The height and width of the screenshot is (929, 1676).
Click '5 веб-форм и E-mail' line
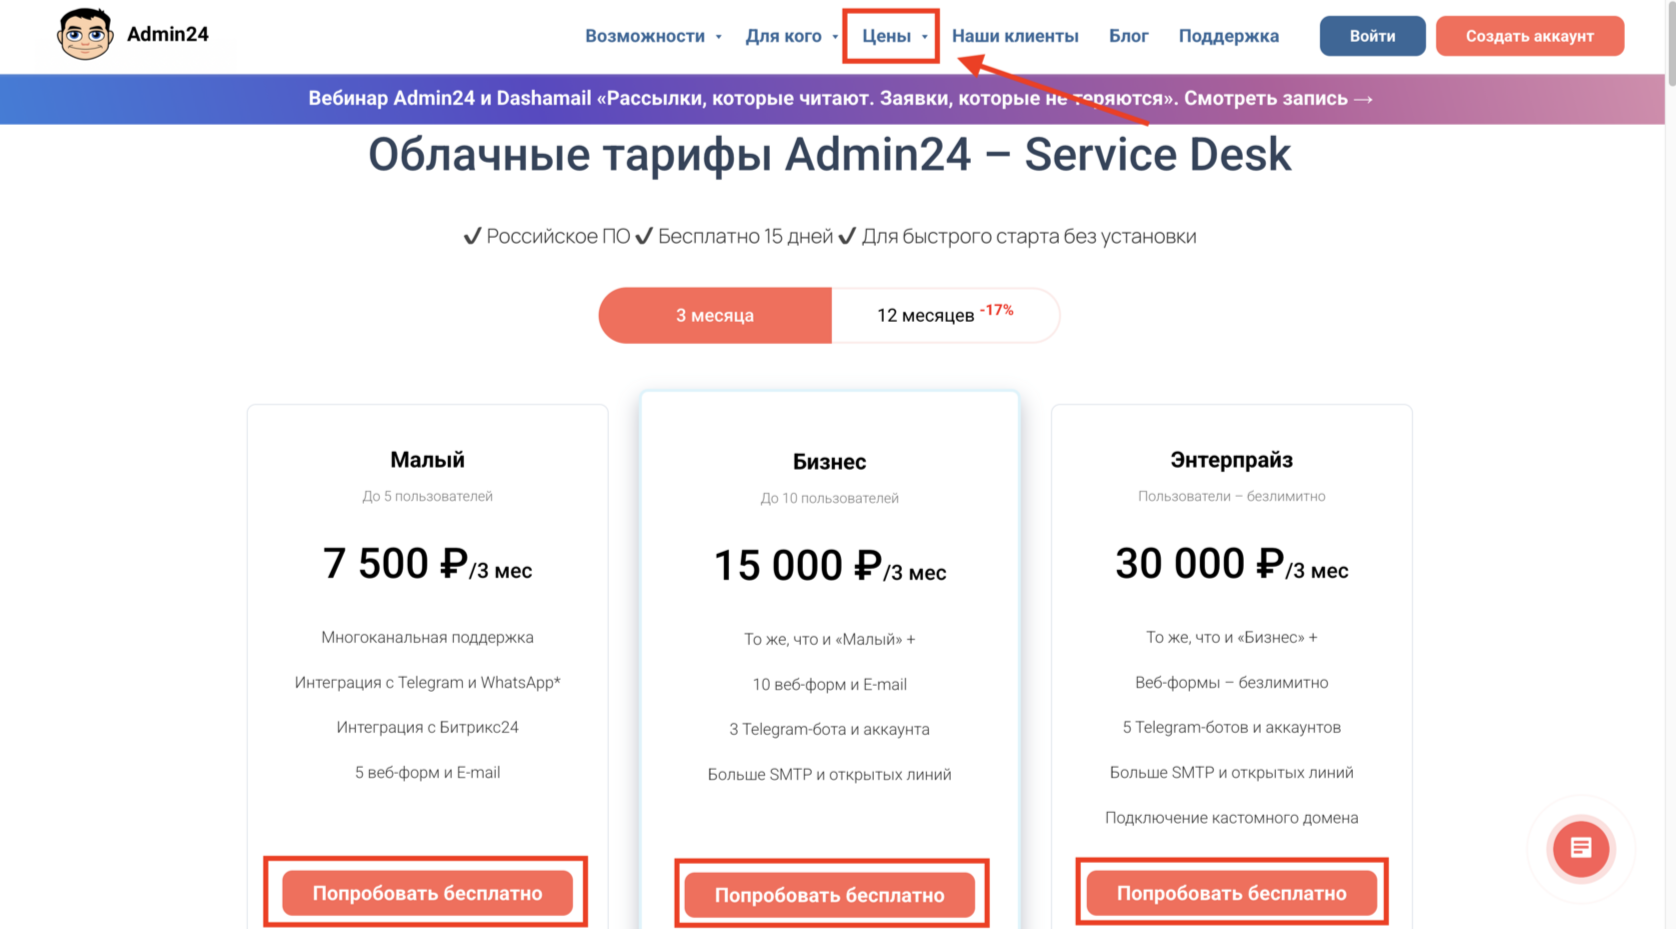427,772
